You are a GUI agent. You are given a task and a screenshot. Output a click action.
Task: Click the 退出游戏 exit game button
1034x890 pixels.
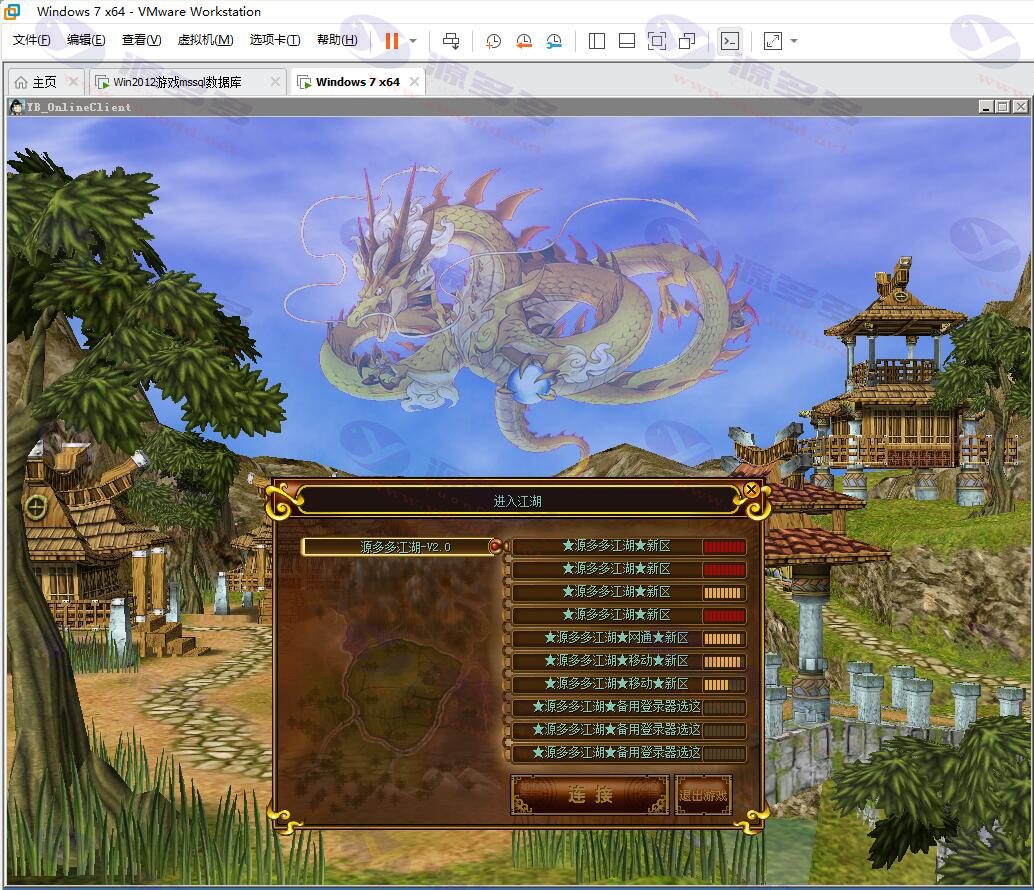[x=703, y=795]
